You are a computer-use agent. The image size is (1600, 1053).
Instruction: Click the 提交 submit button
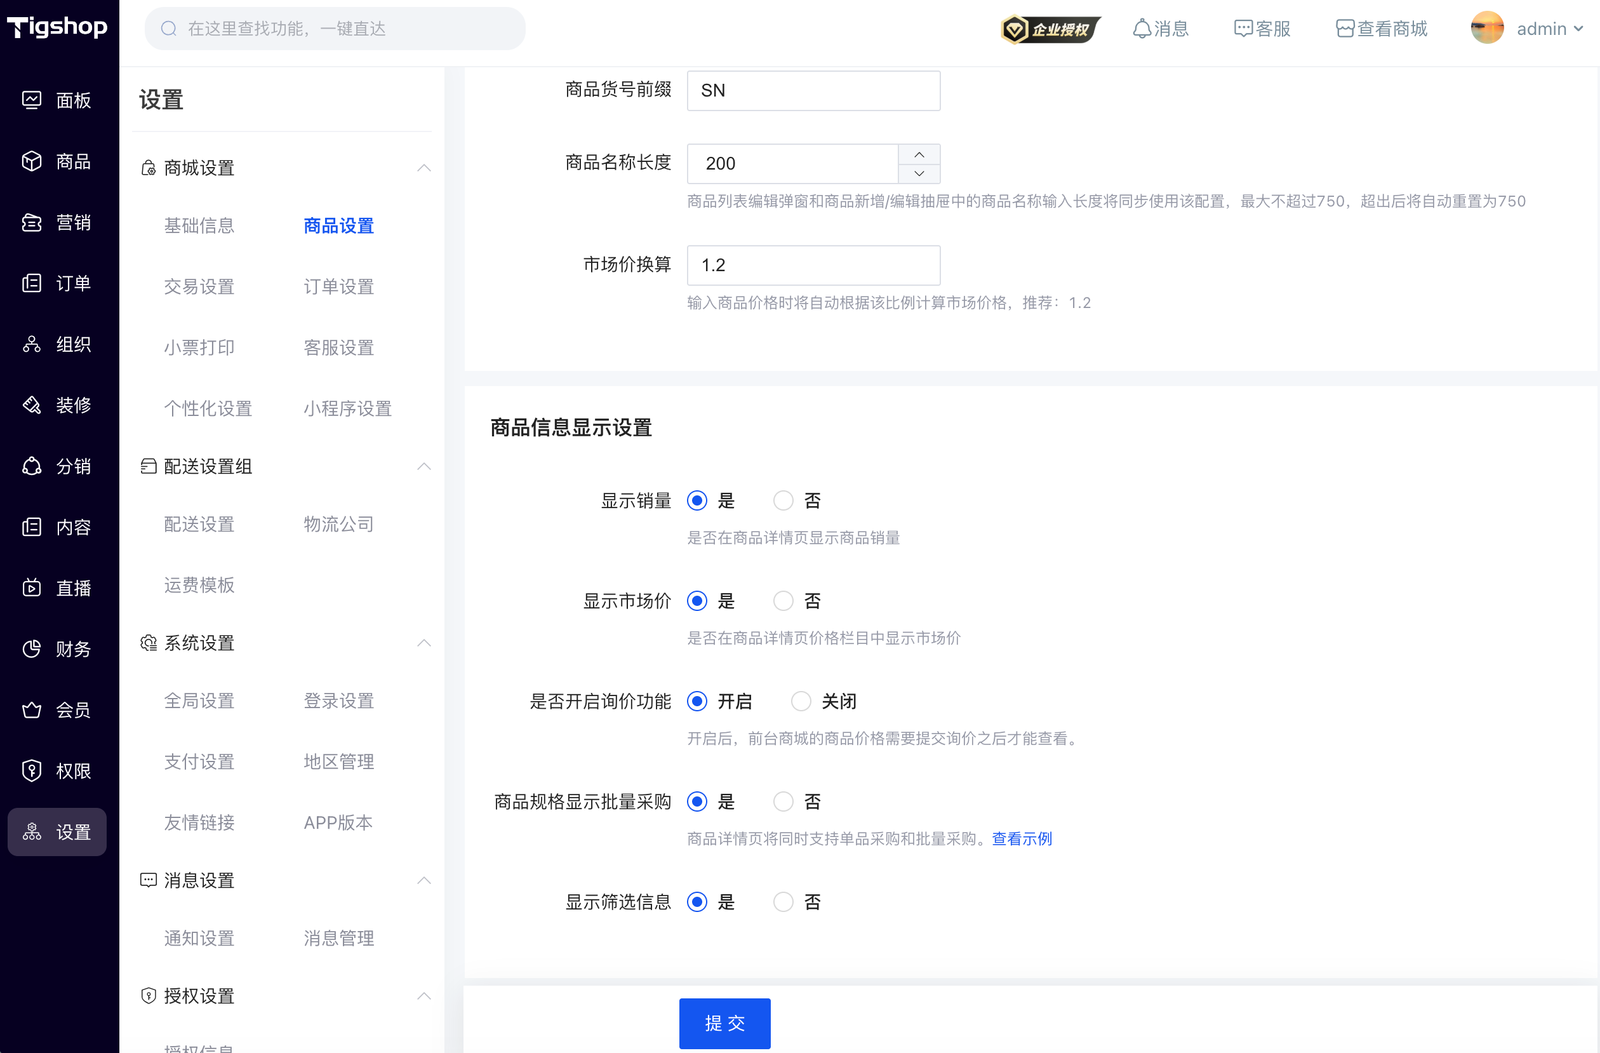click(724, 1023)
